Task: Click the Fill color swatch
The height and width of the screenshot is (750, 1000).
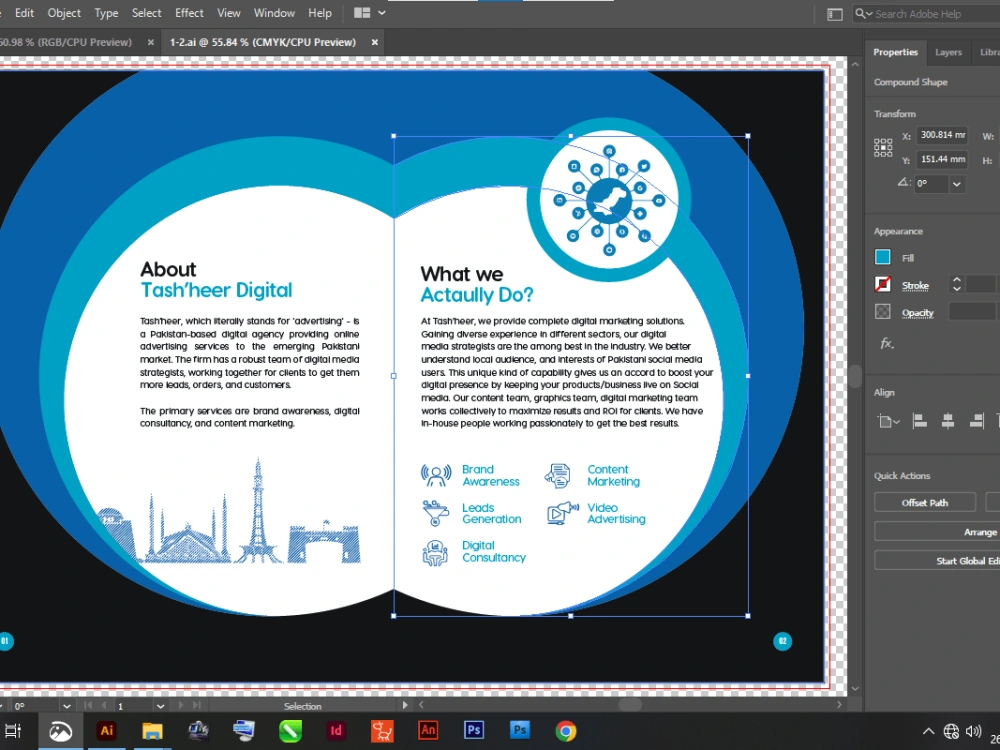Action: tap(883, 257)
